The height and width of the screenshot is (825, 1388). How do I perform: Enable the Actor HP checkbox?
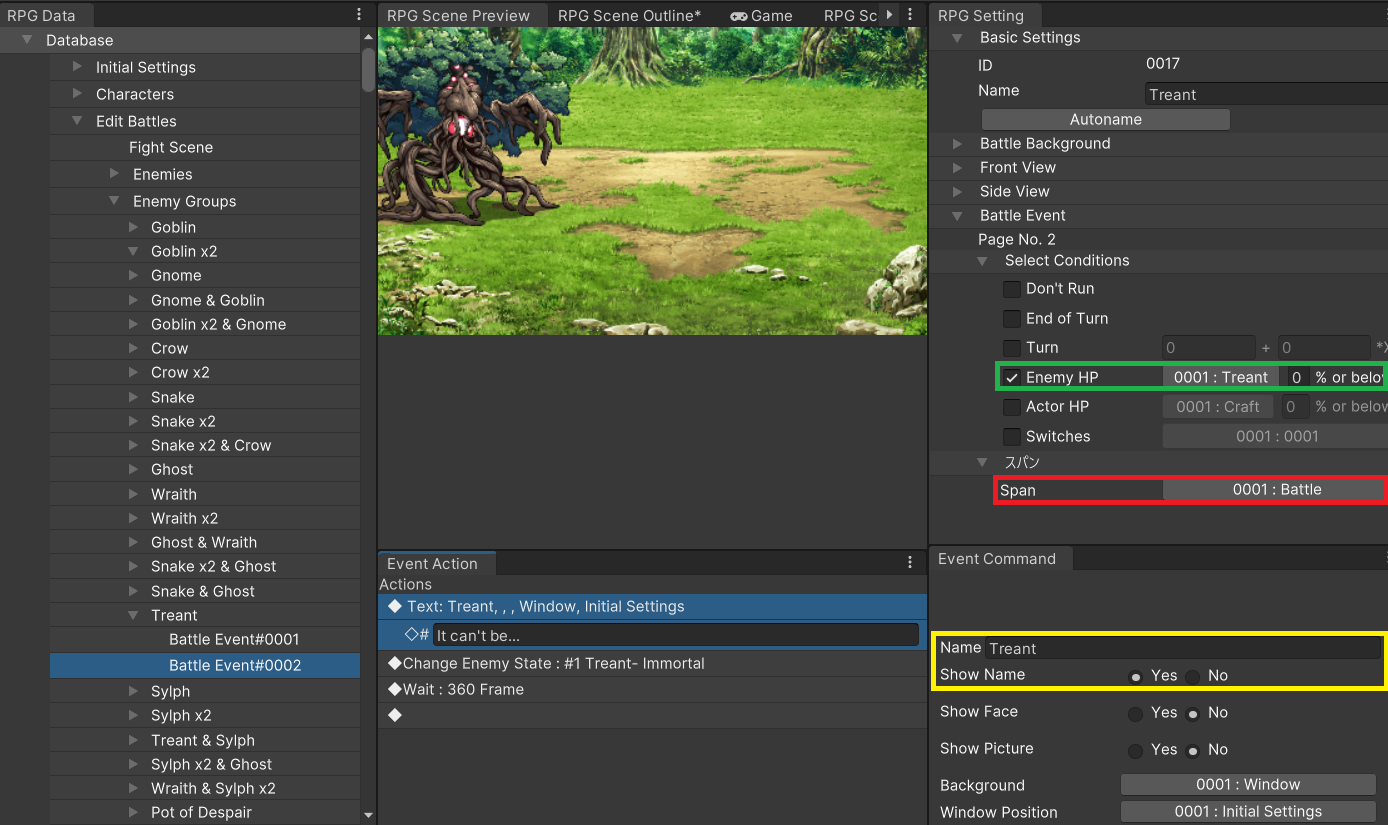1012,407
